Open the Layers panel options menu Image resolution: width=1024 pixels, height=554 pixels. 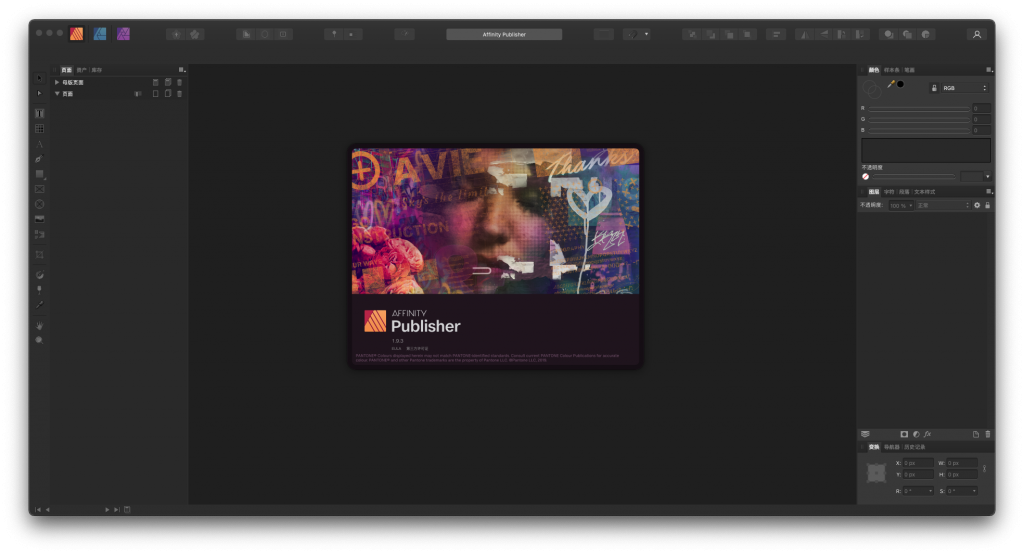(989, 191)
